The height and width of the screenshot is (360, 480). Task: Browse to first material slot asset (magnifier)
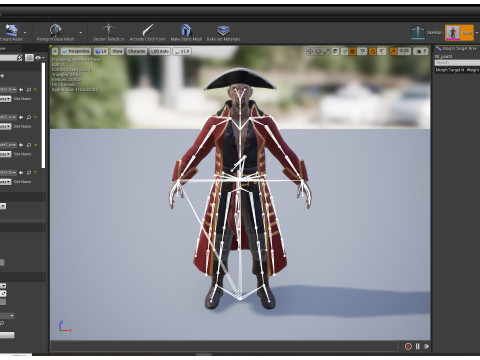tap(29, 89)
